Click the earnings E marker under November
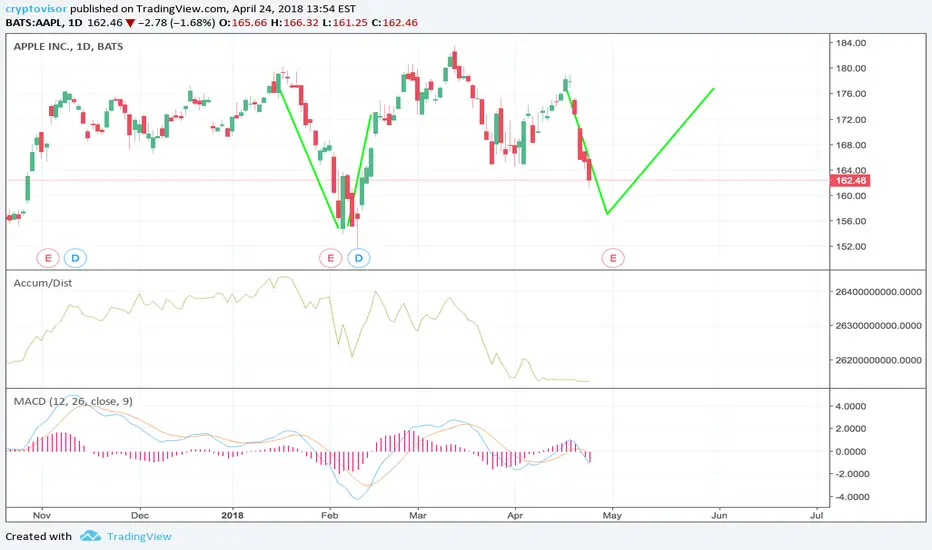 pyautogui.click(x=48, y=258)
